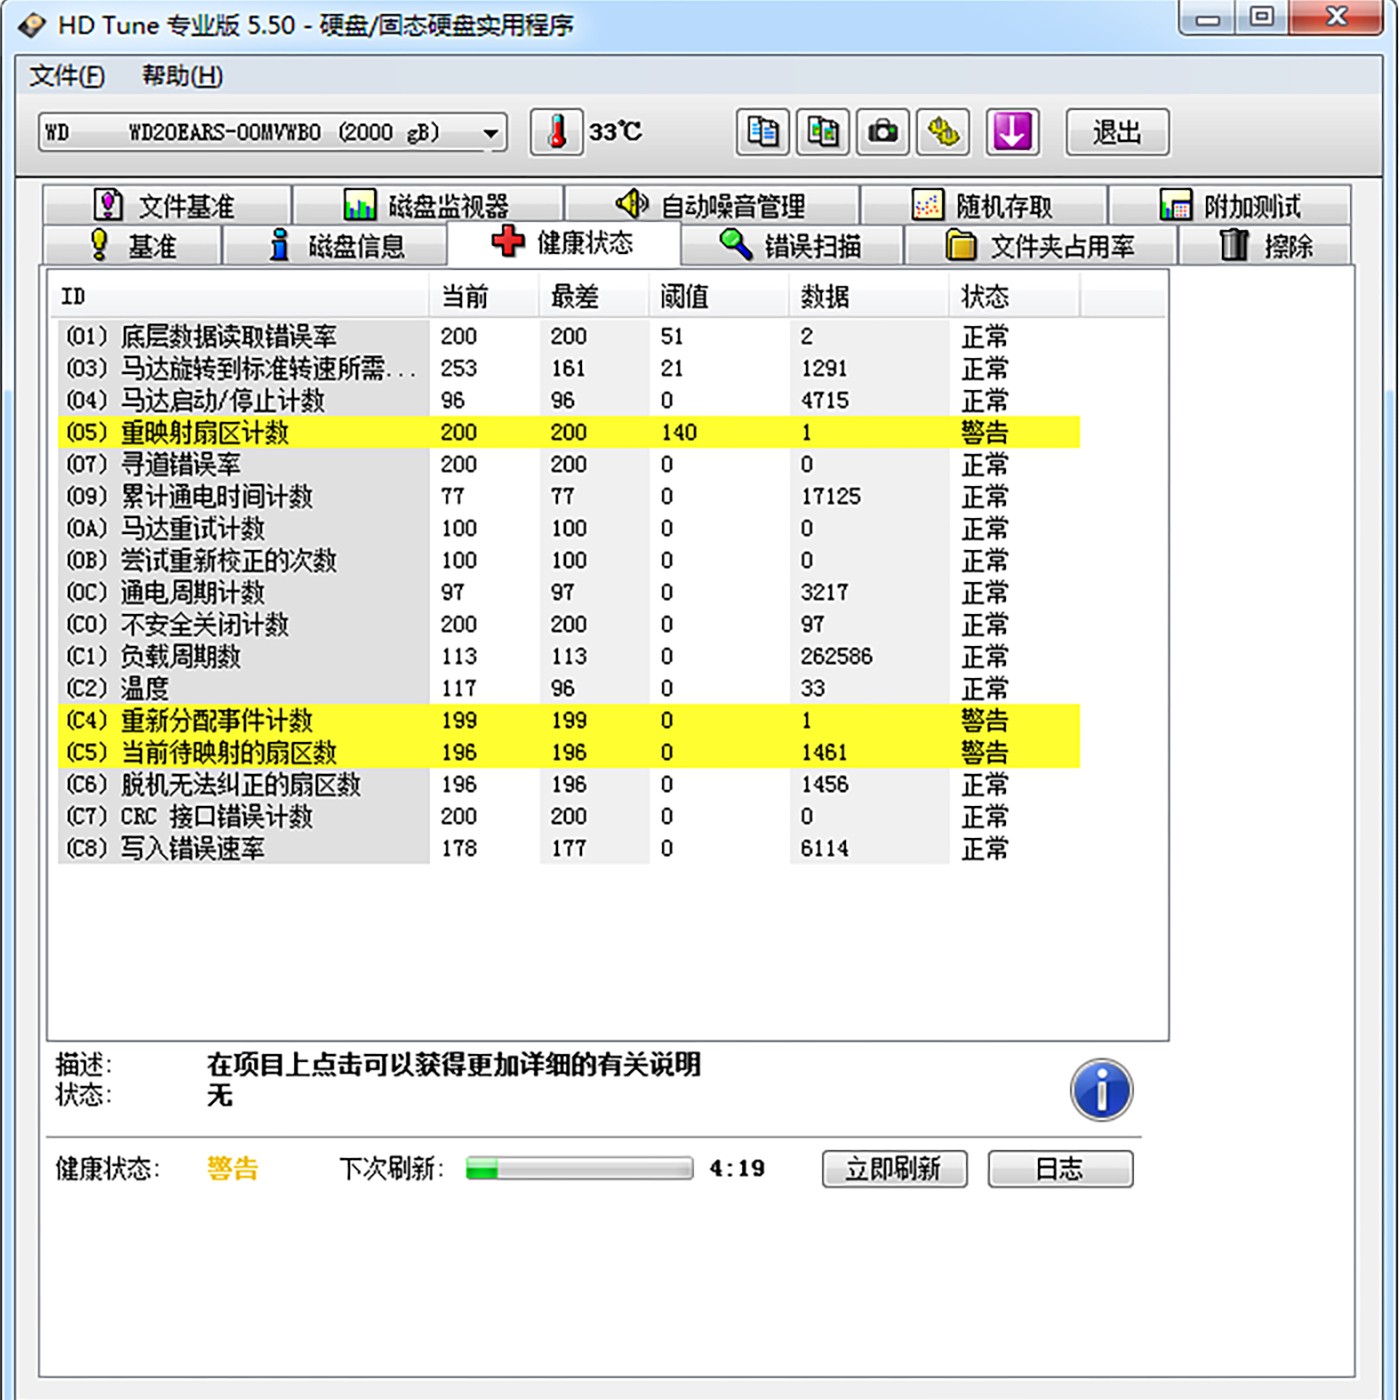Select the (C7) CRC 接口错误计数 row

coord(569,816)
